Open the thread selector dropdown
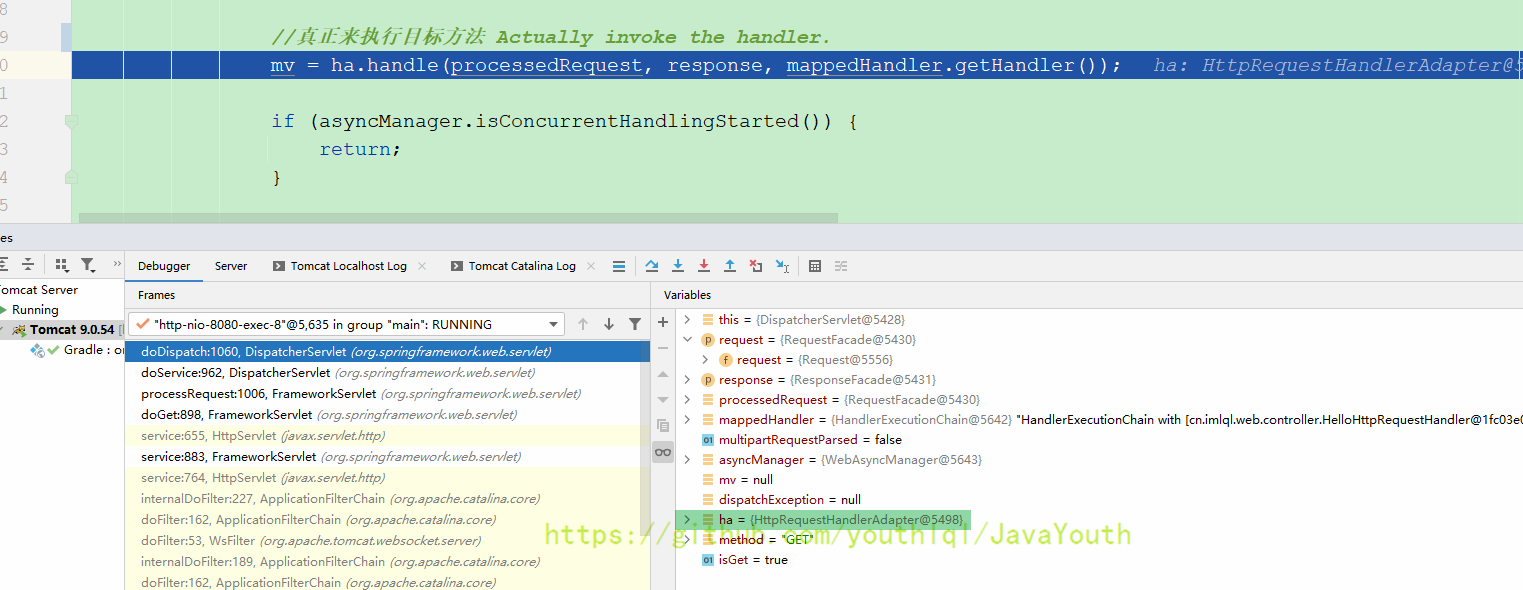 [555, 325]
